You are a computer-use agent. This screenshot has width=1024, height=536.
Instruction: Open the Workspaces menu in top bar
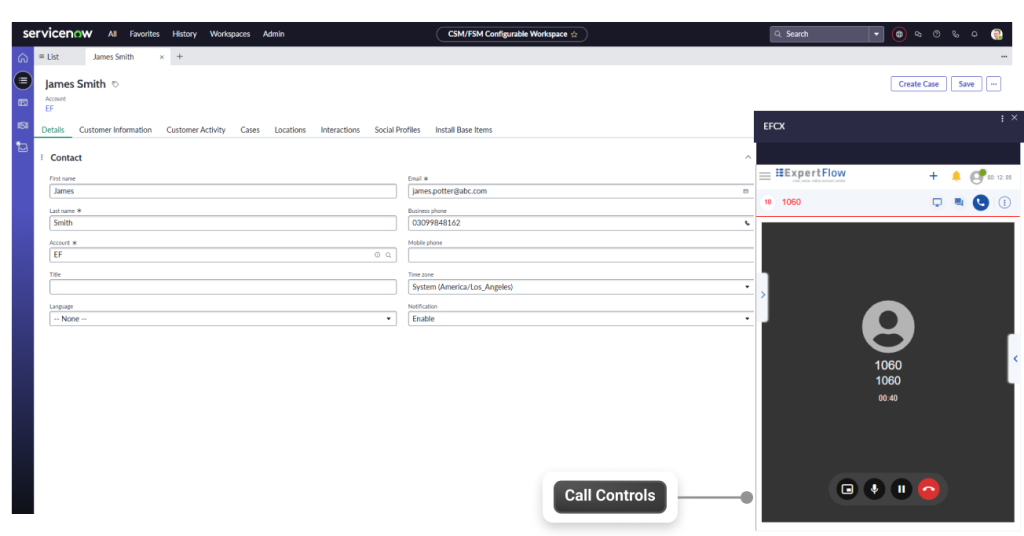click(x=230, y=34)
